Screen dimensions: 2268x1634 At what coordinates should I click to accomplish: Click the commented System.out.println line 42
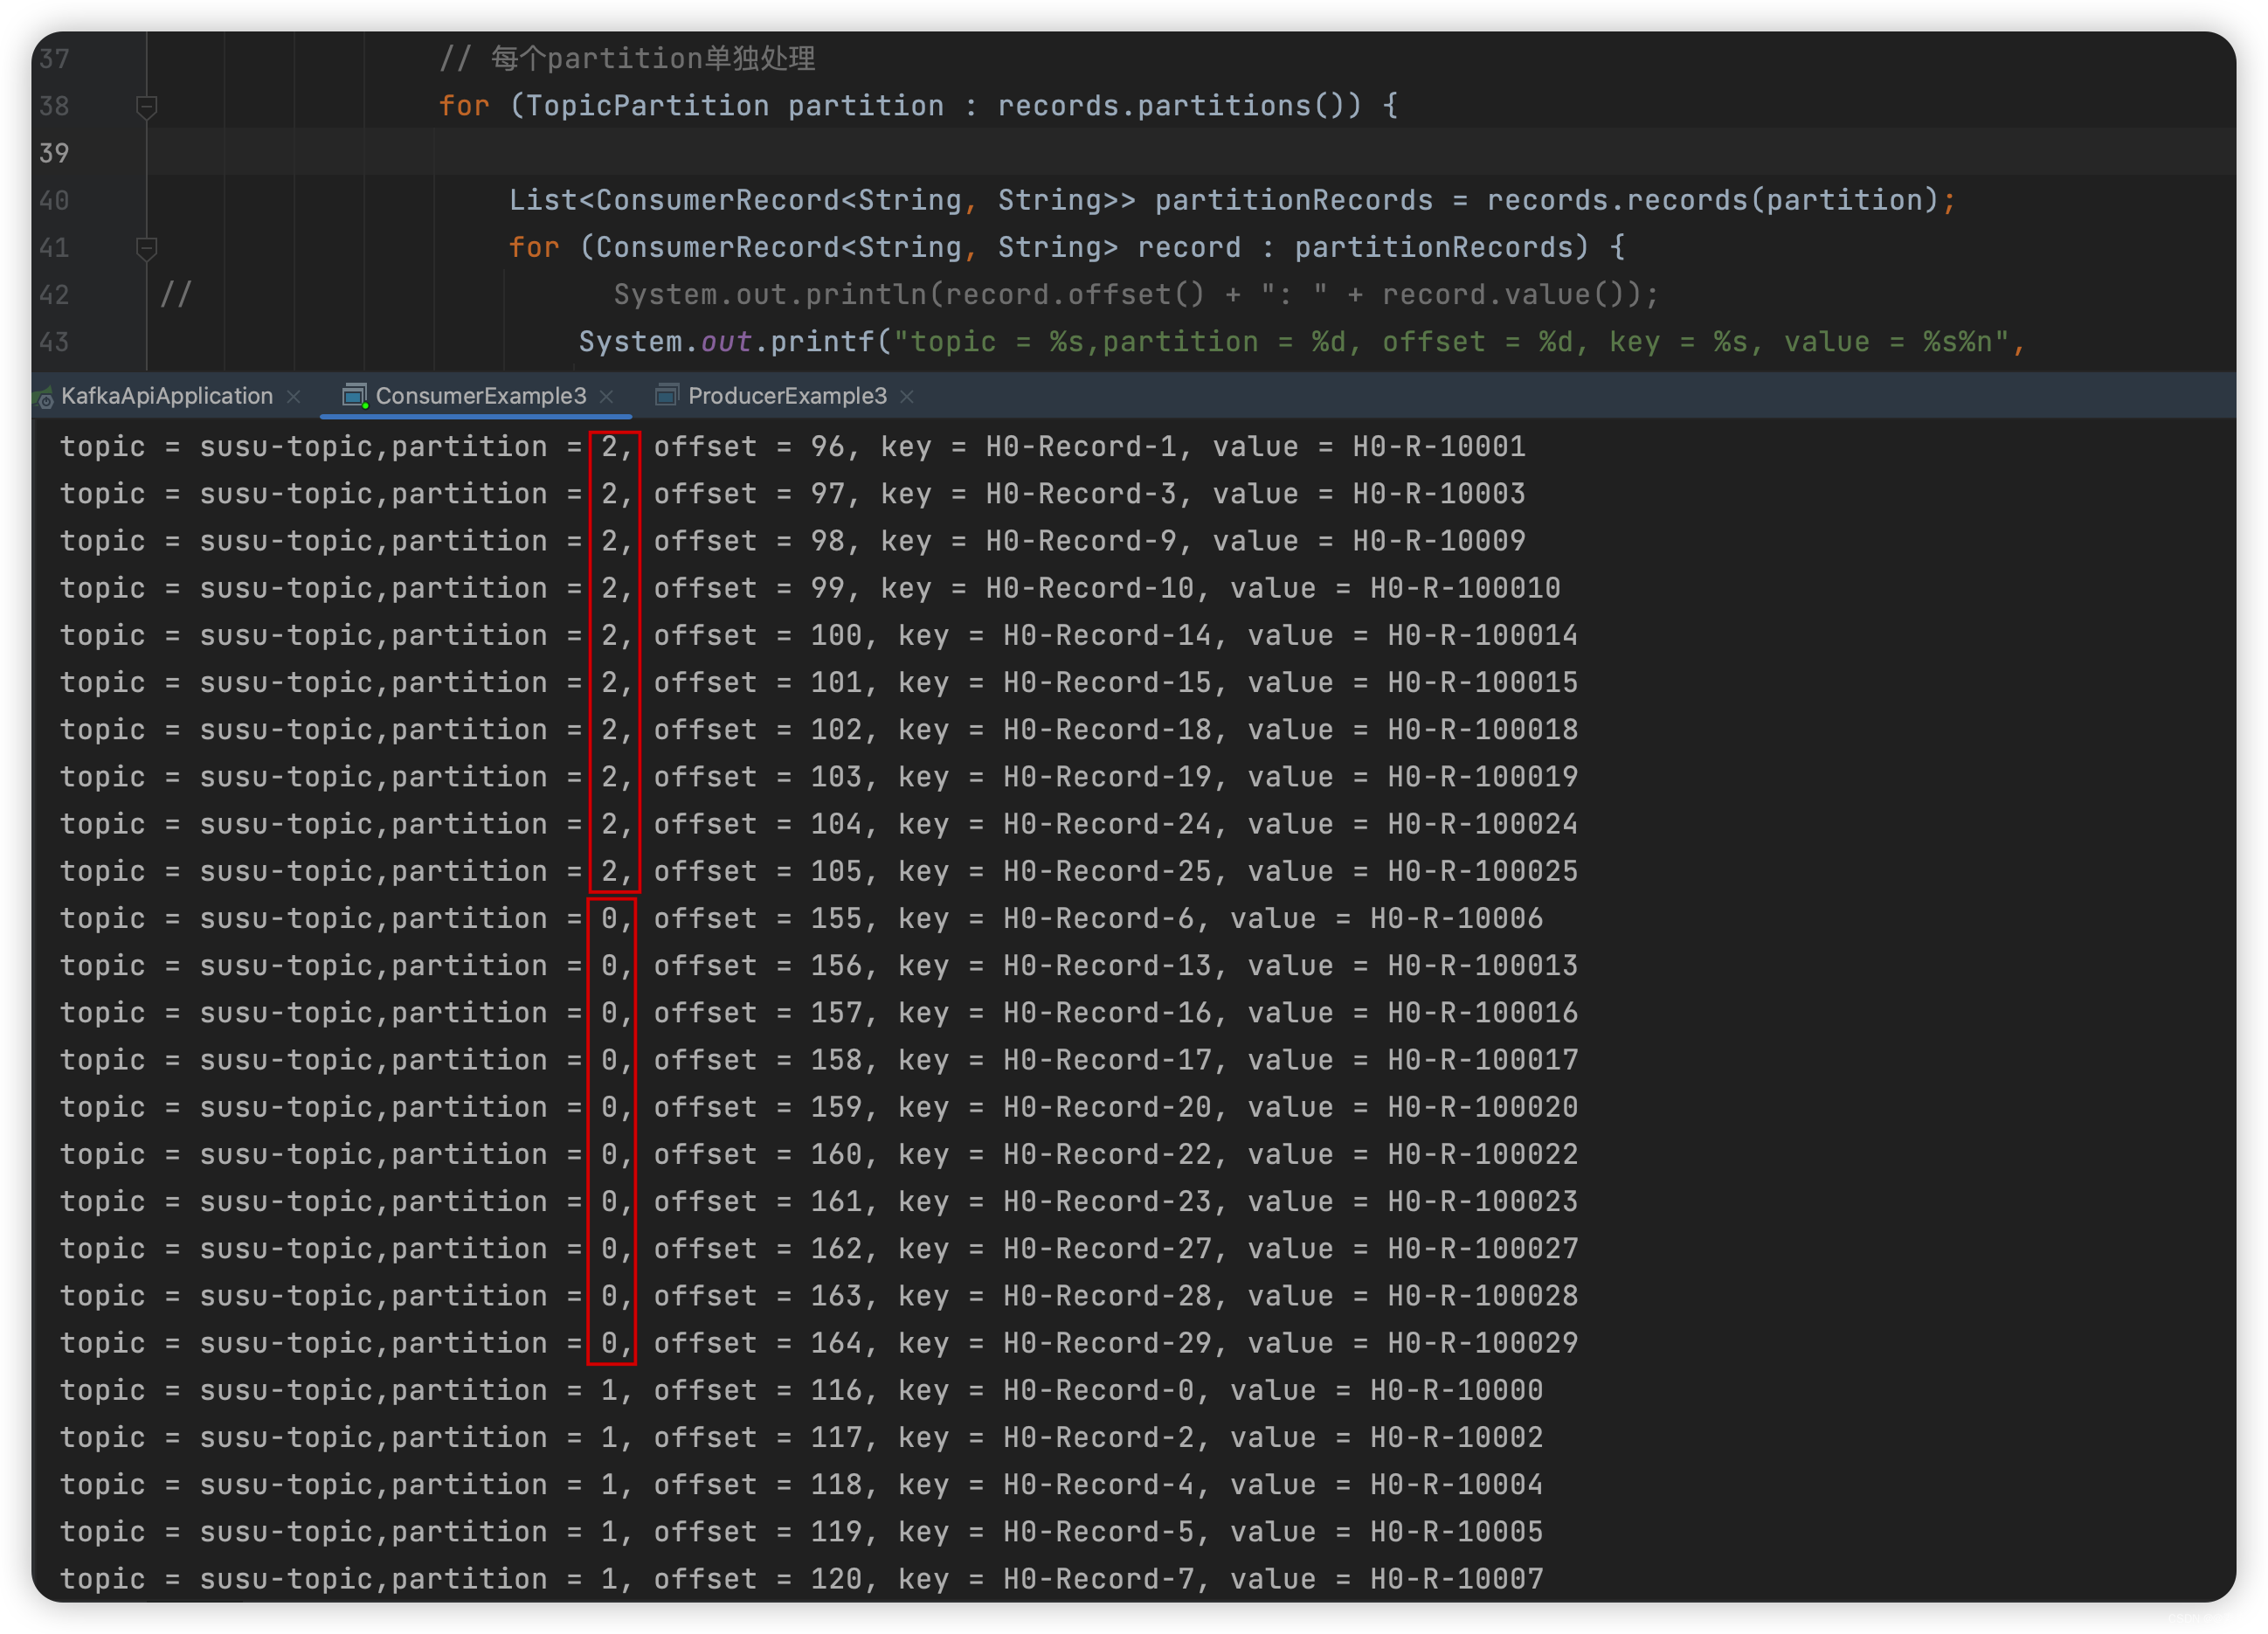coord(1136,294)
